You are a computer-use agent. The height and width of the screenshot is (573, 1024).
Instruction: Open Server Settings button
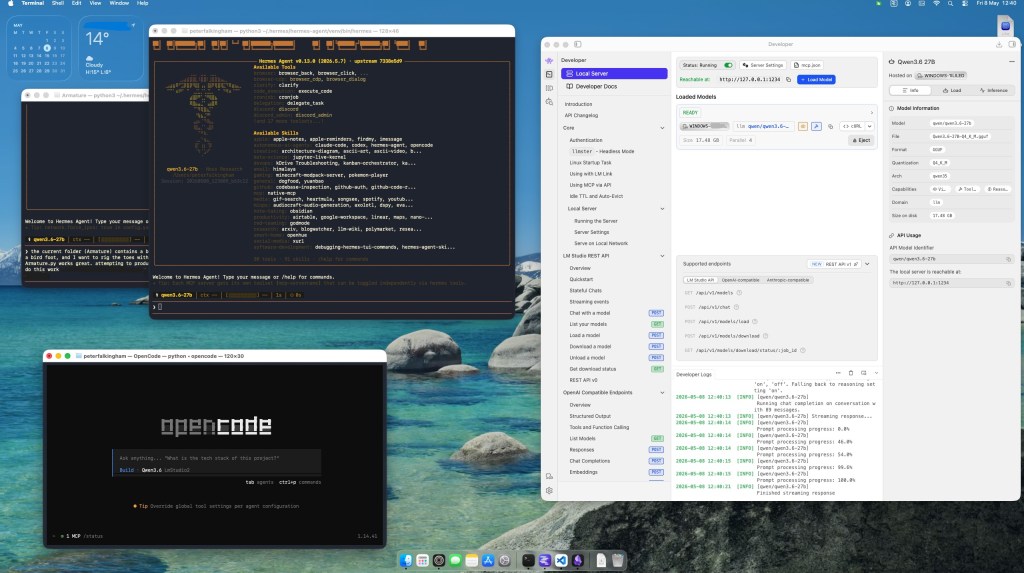pyautogui.click(x=762, y=65)
